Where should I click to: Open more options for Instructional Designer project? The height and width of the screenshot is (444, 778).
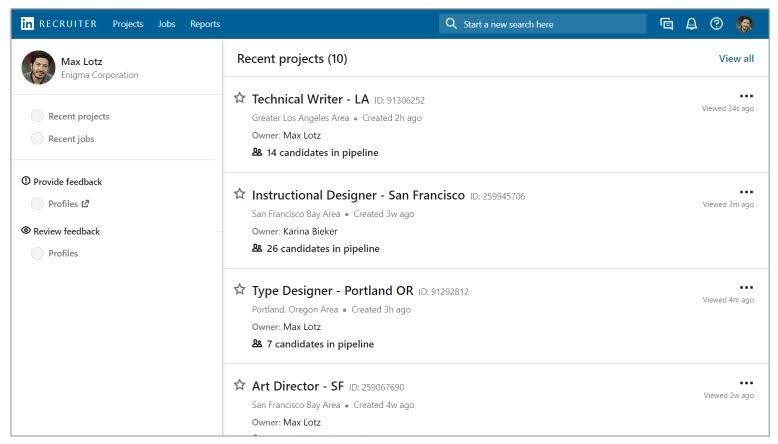(x=746, y=192)
